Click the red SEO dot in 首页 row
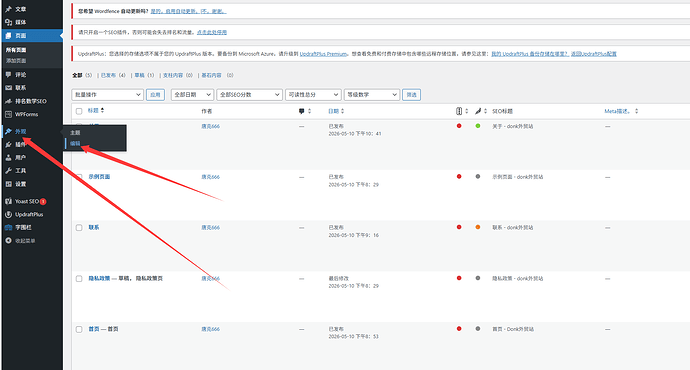This screenshot has height=370, width=690. pos(459,329)
